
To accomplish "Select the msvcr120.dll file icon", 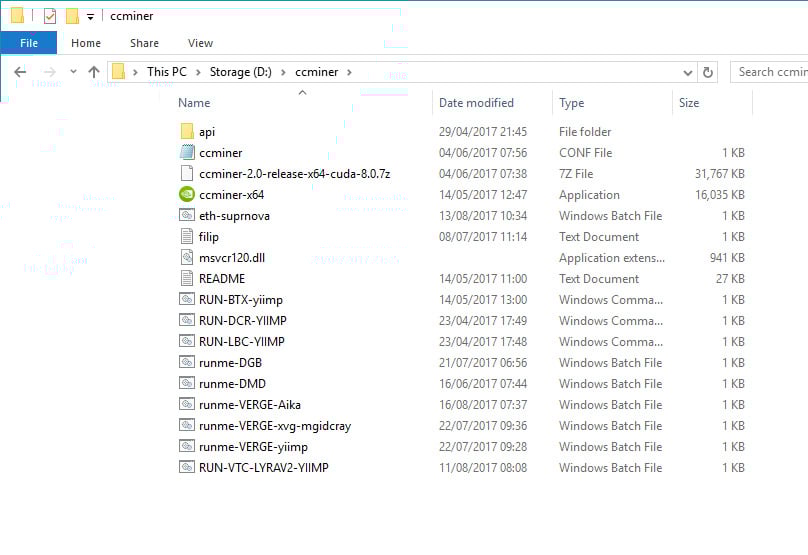I will (187, 258).
